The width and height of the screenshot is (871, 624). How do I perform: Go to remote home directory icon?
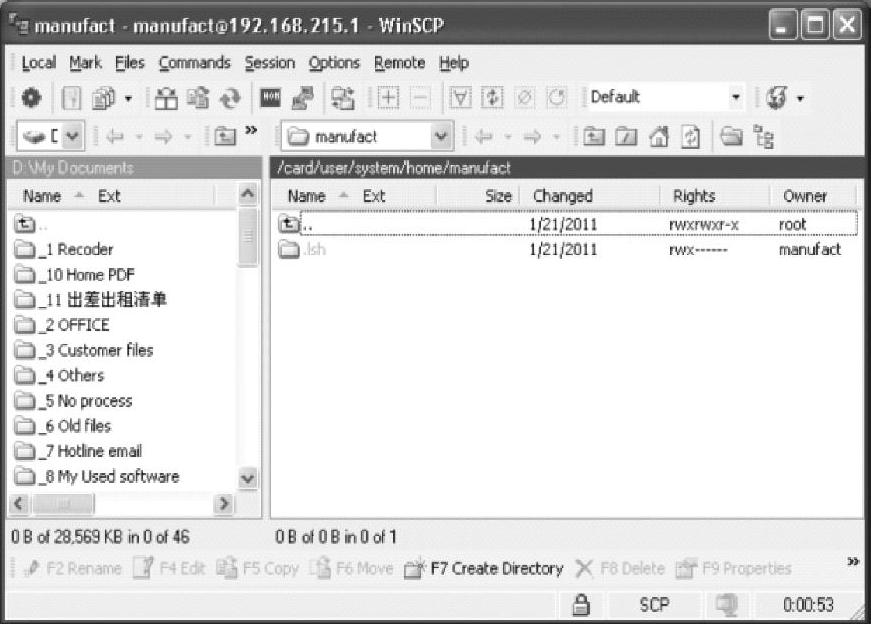[x=659, y=136]
